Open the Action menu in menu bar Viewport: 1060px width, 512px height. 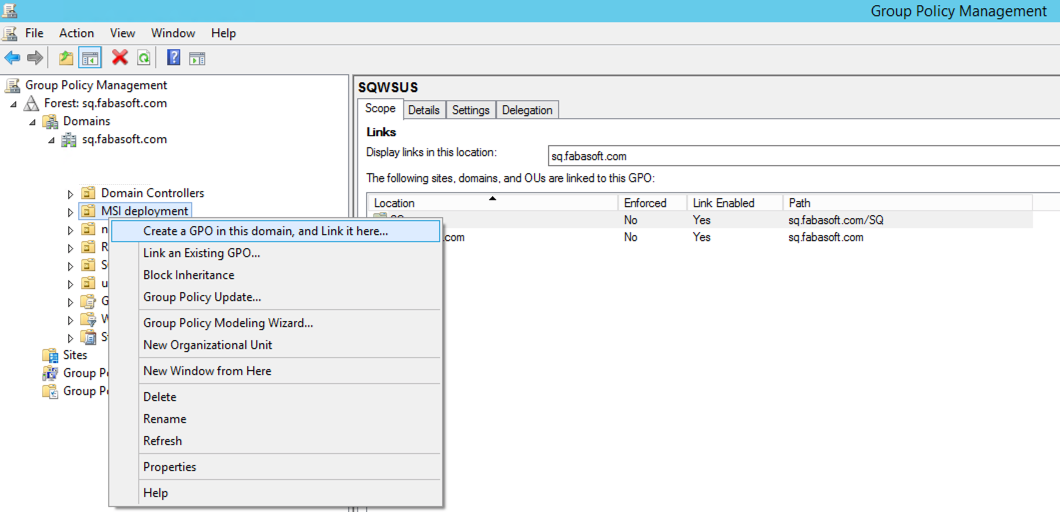tap(76, 33)
